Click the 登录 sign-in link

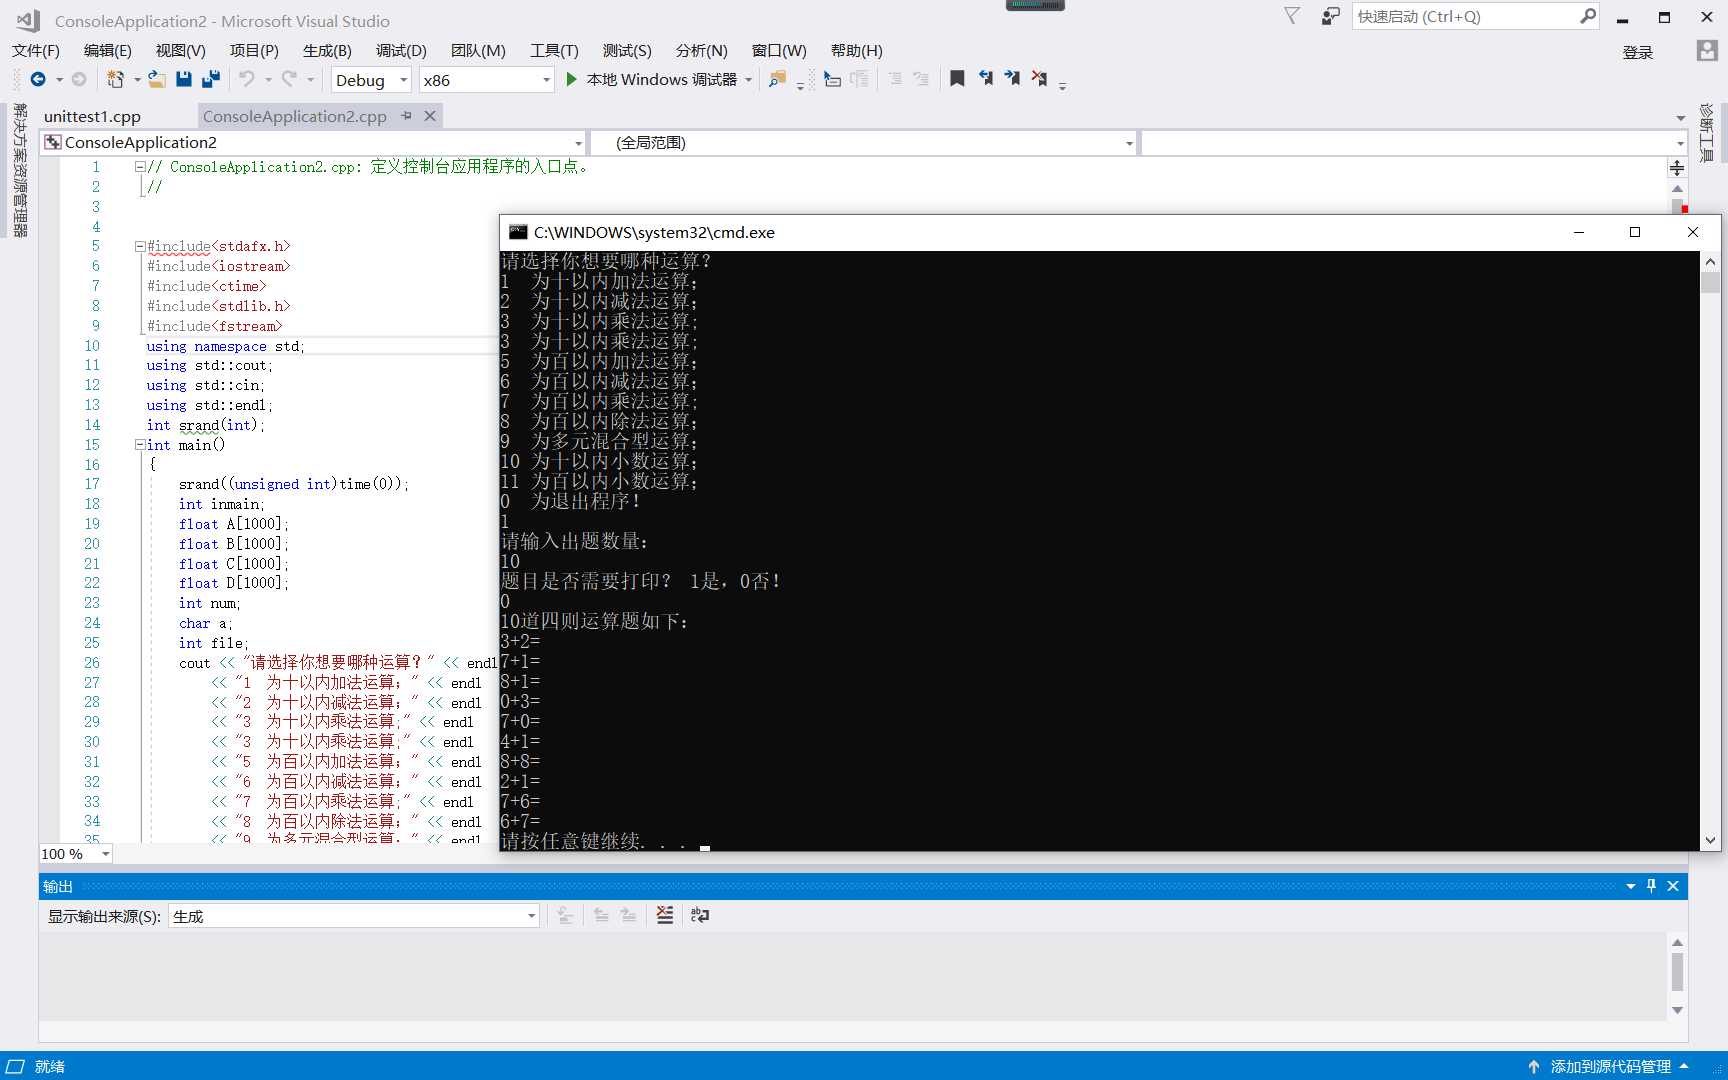[1638, 52]
